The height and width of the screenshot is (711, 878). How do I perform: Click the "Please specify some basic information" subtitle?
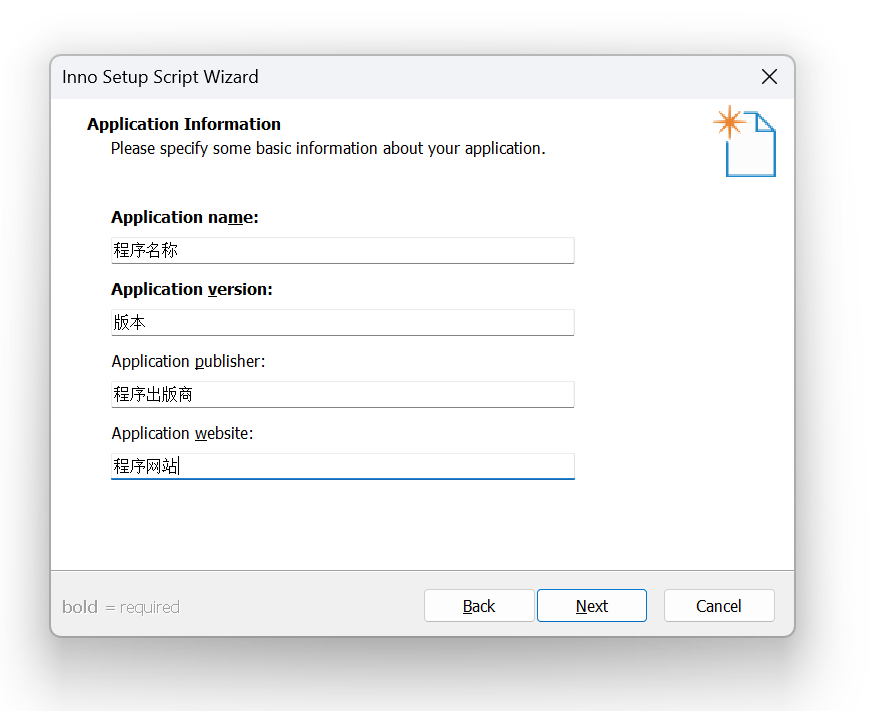tap(328, 148)
